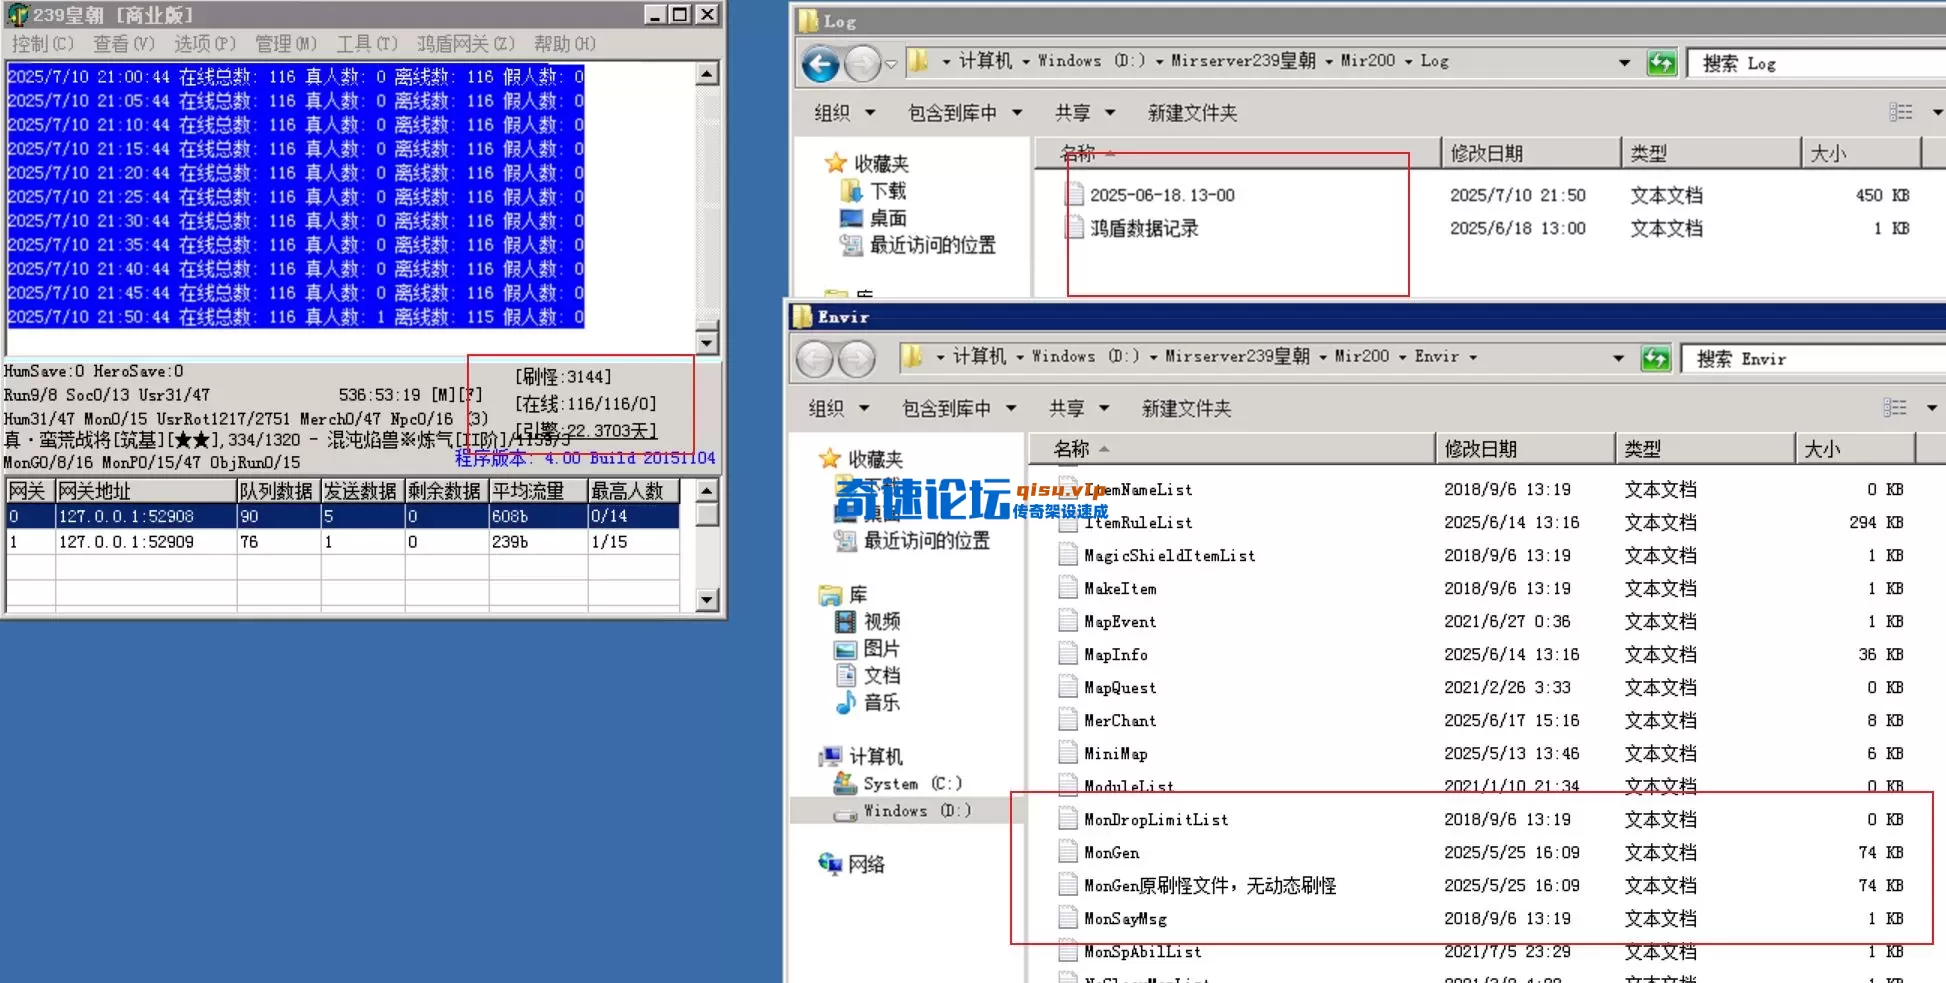Image resolution: width=1946 pixels, height=983 pixels.
Task: Select the 网络 icon in the Envir sidebar
Action: 865,864
